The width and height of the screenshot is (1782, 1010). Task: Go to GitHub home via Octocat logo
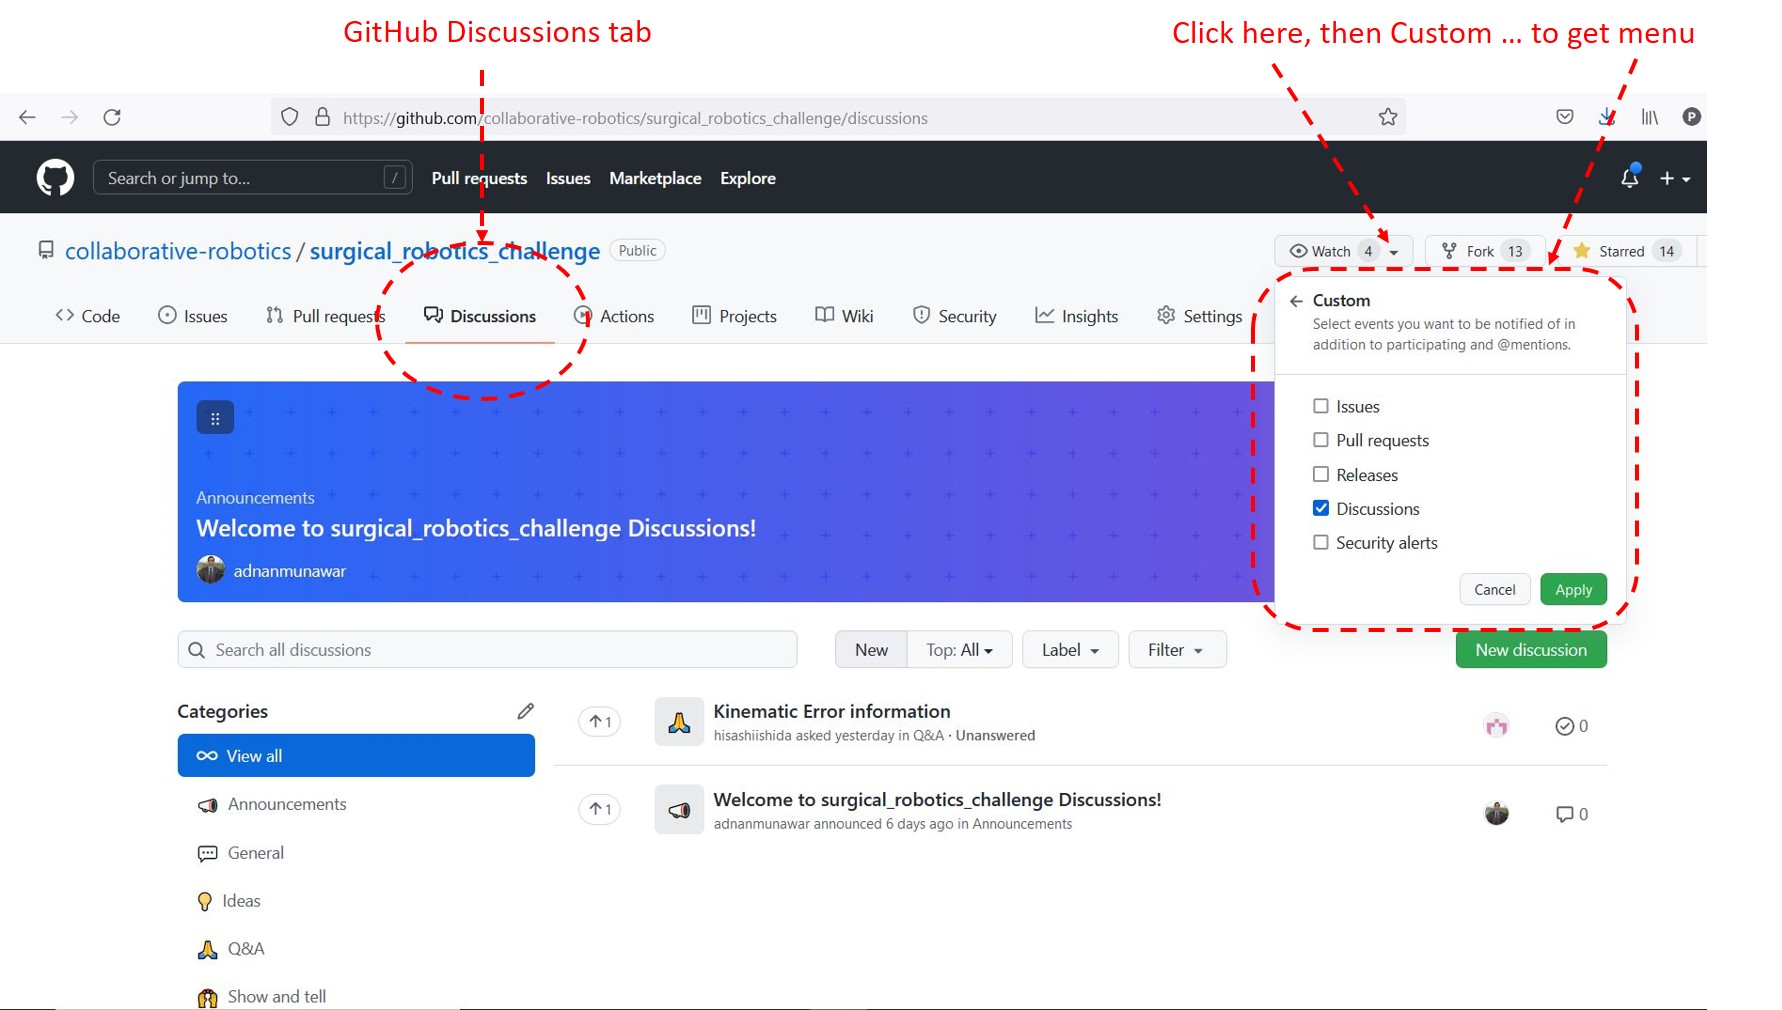tap(55, 178)
